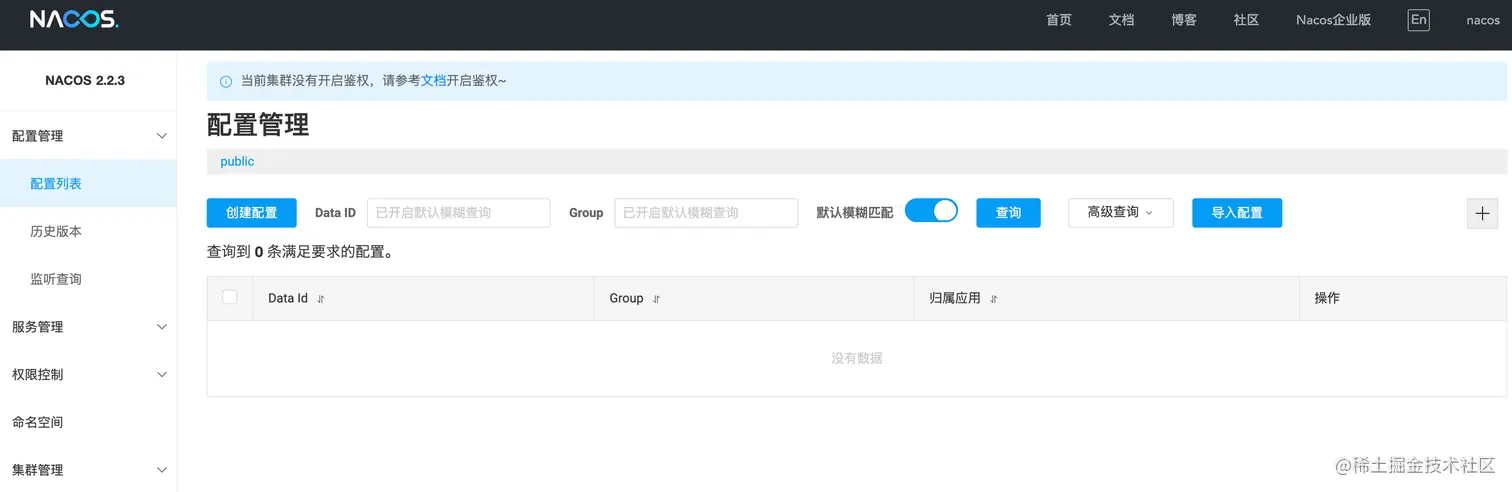Viewport: 1512px width, 492px height.
Task: Click the NACOS logo in header
Action: pyautogui.click(x=74, y=19)
